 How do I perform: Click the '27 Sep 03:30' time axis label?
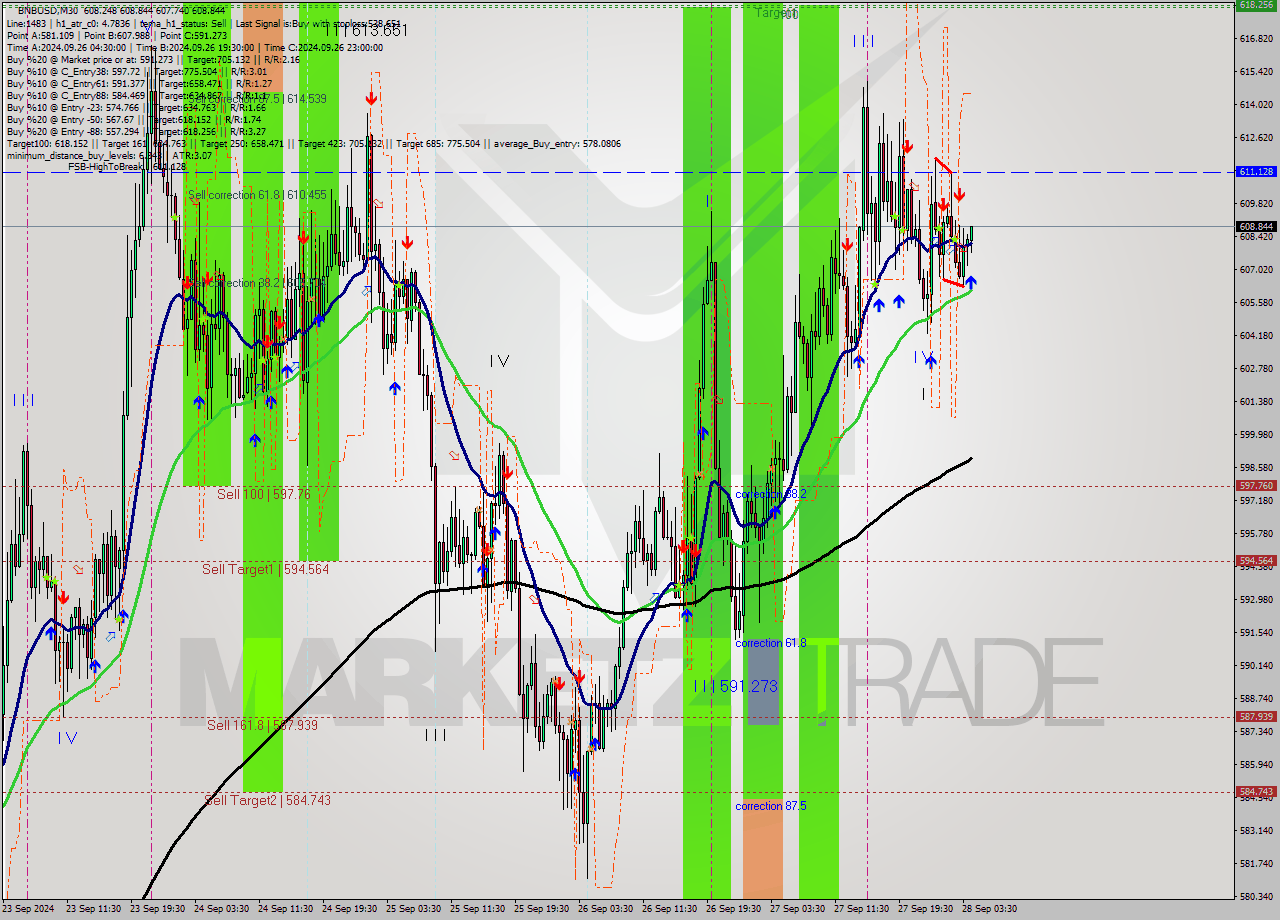[797, 909]
